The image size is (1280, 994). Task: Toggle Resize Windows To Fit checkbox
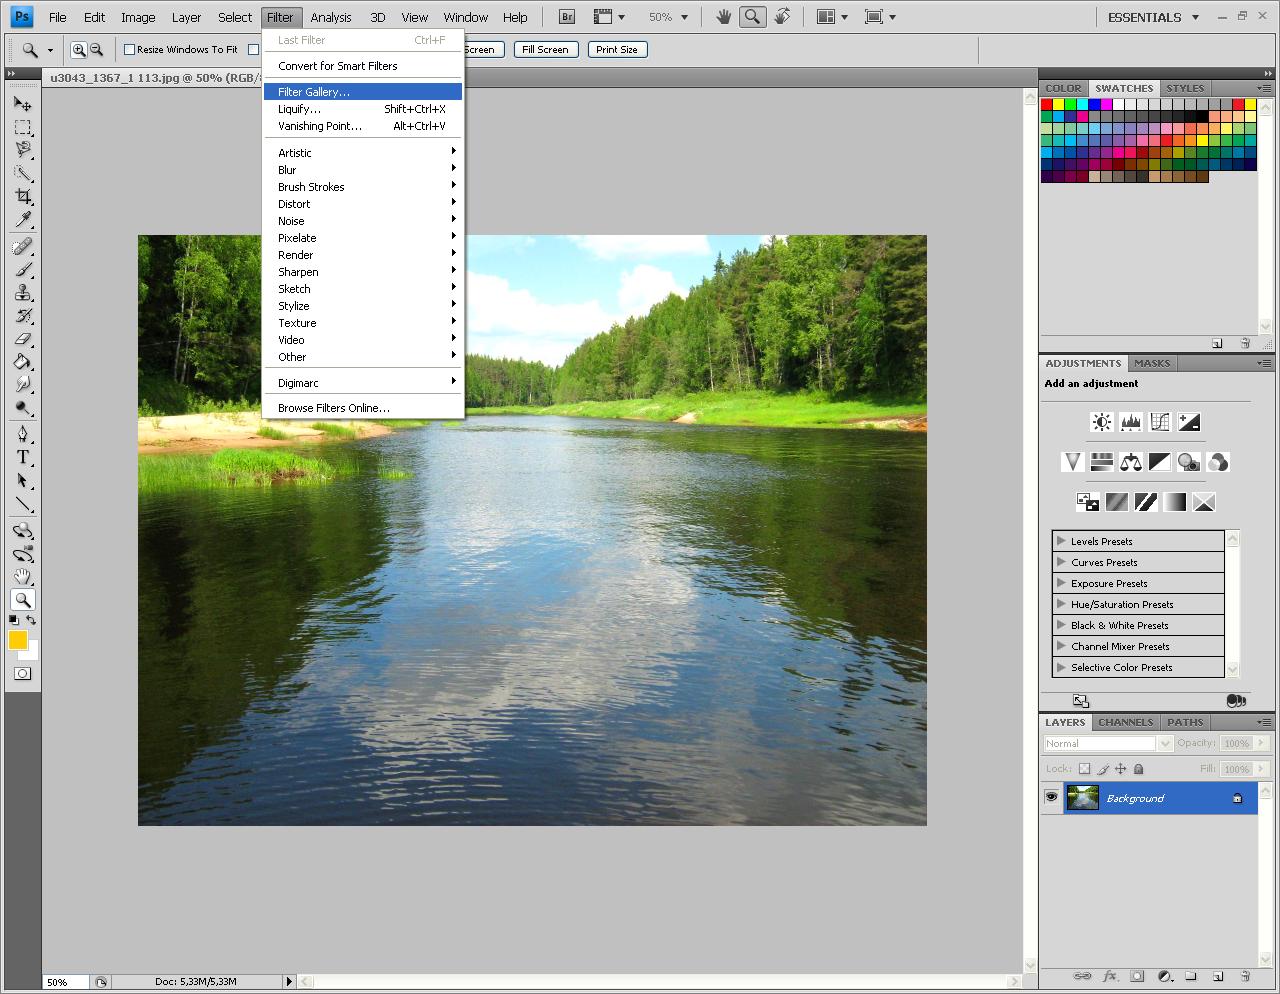(x=129, y=49)
